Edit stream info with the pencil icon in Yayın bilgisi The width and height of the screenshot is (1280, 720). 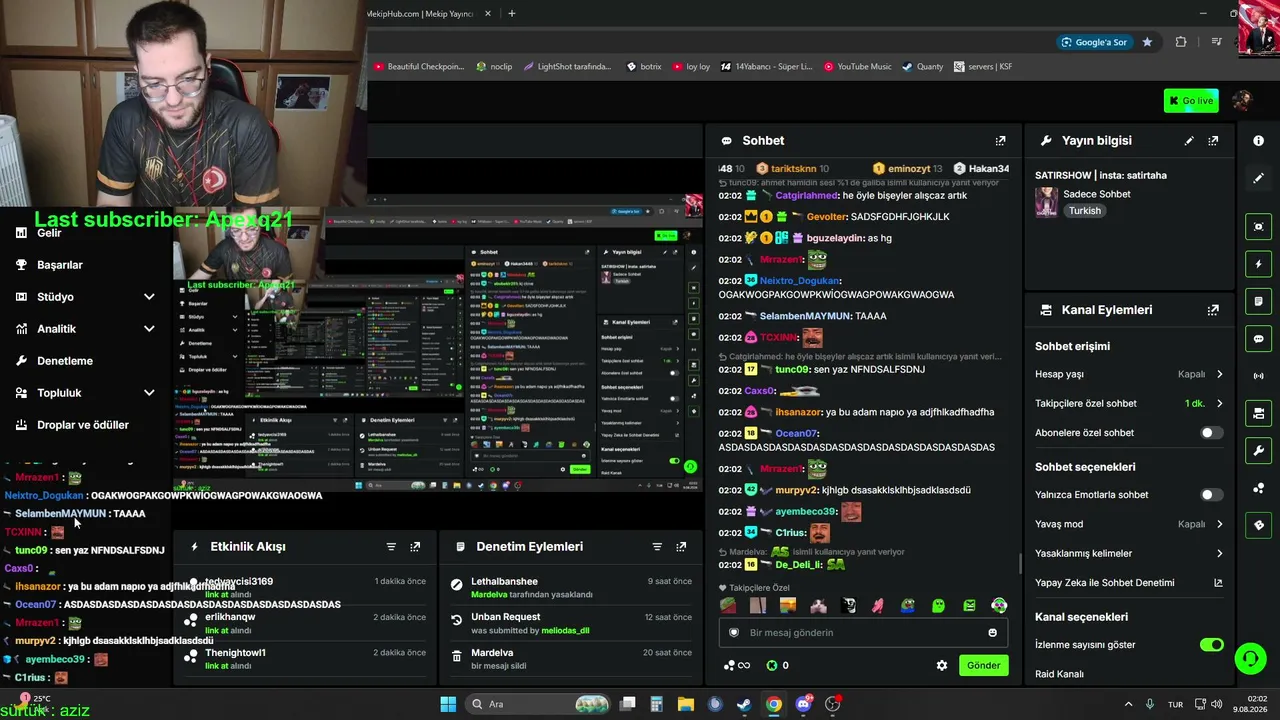click(1189, 141)
